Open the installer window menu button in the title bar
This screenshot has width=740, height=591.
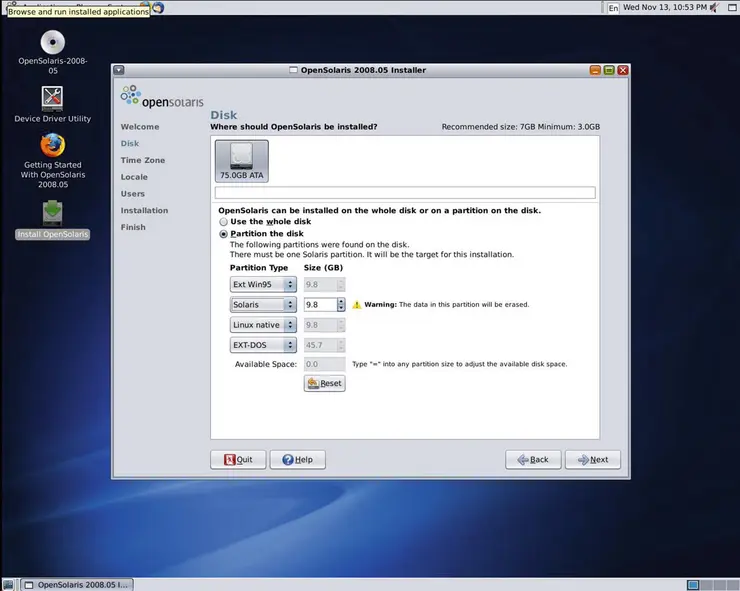click(x=119, y=70)
